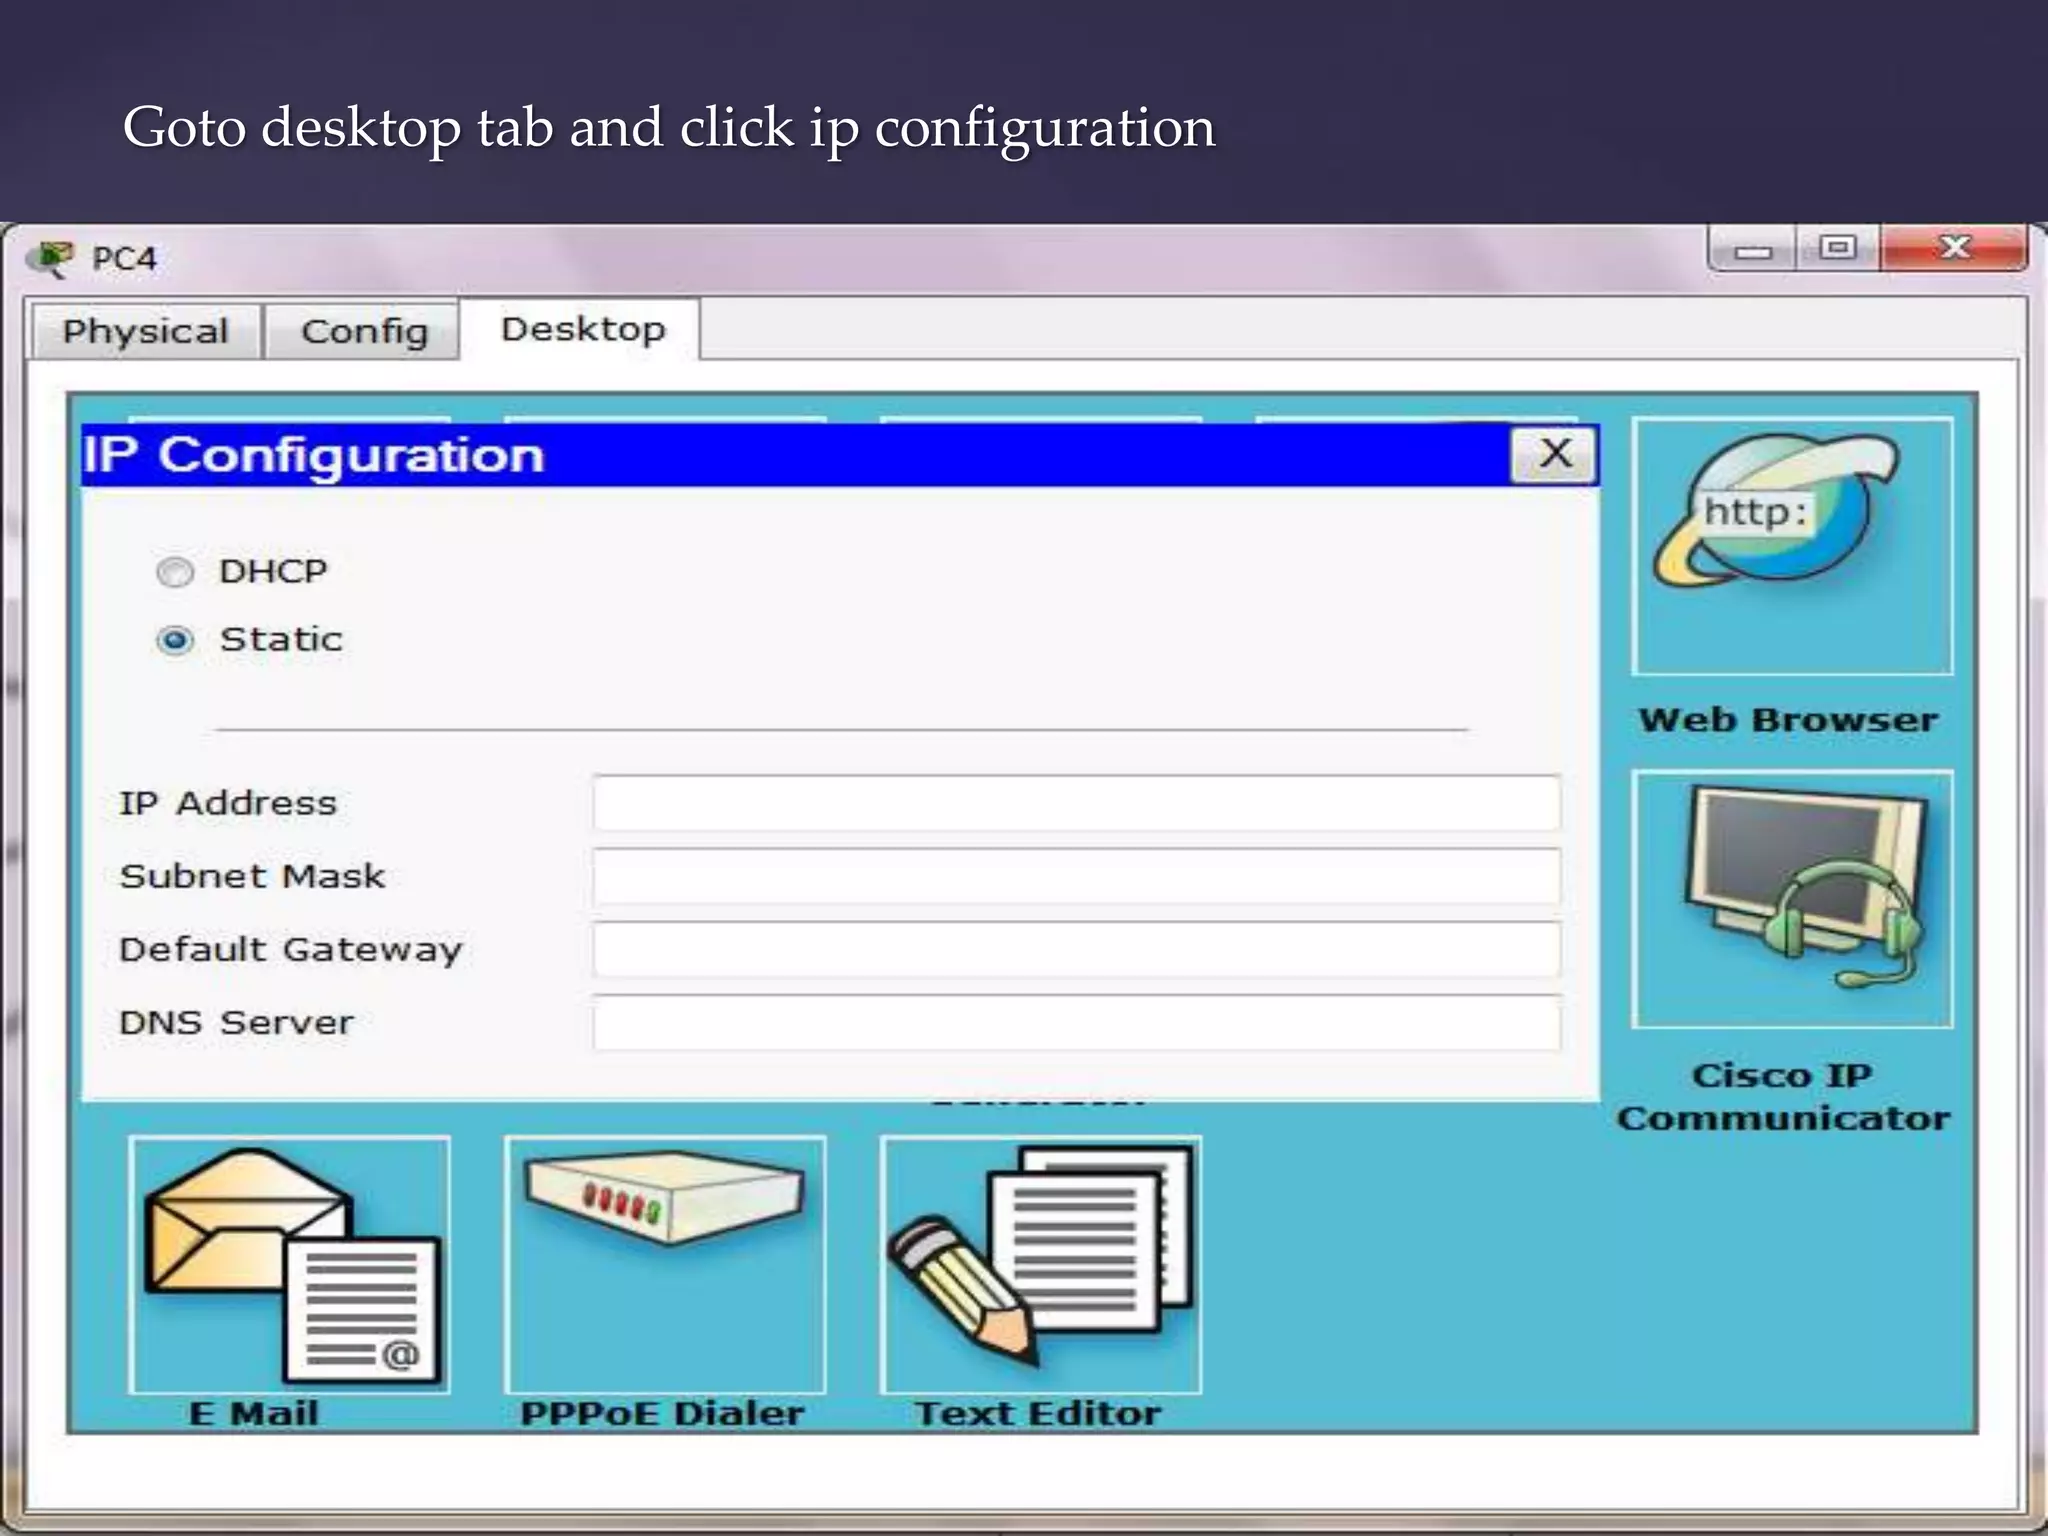Switch to the Physical tab
This screenshot has width=2048, height=1536.
point(146,332)
